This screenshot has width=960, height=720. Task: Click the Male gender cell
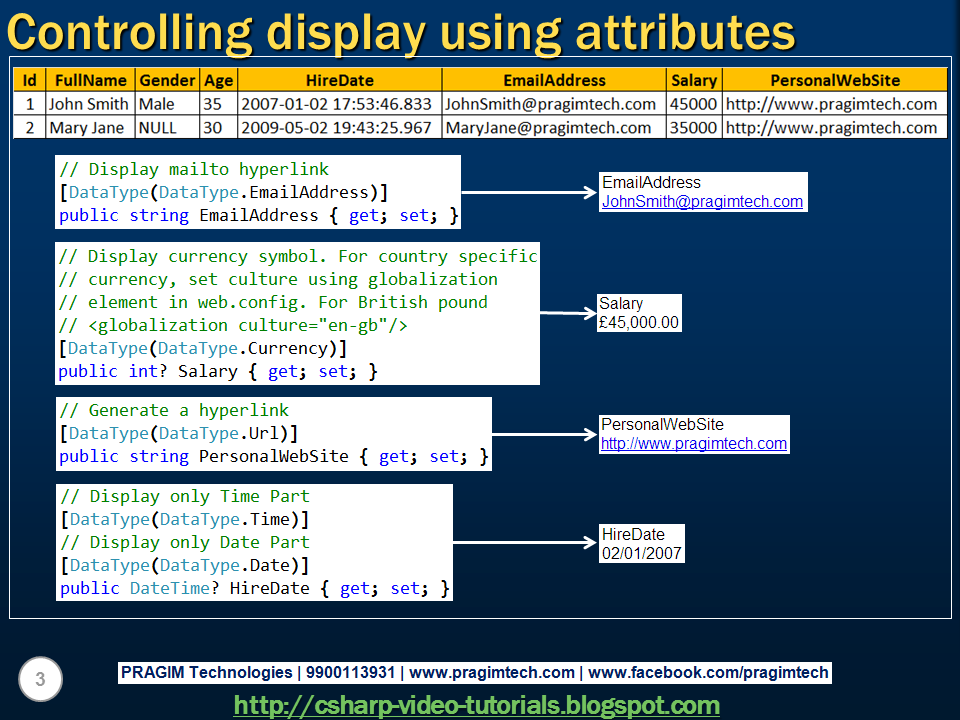(167, 104)
